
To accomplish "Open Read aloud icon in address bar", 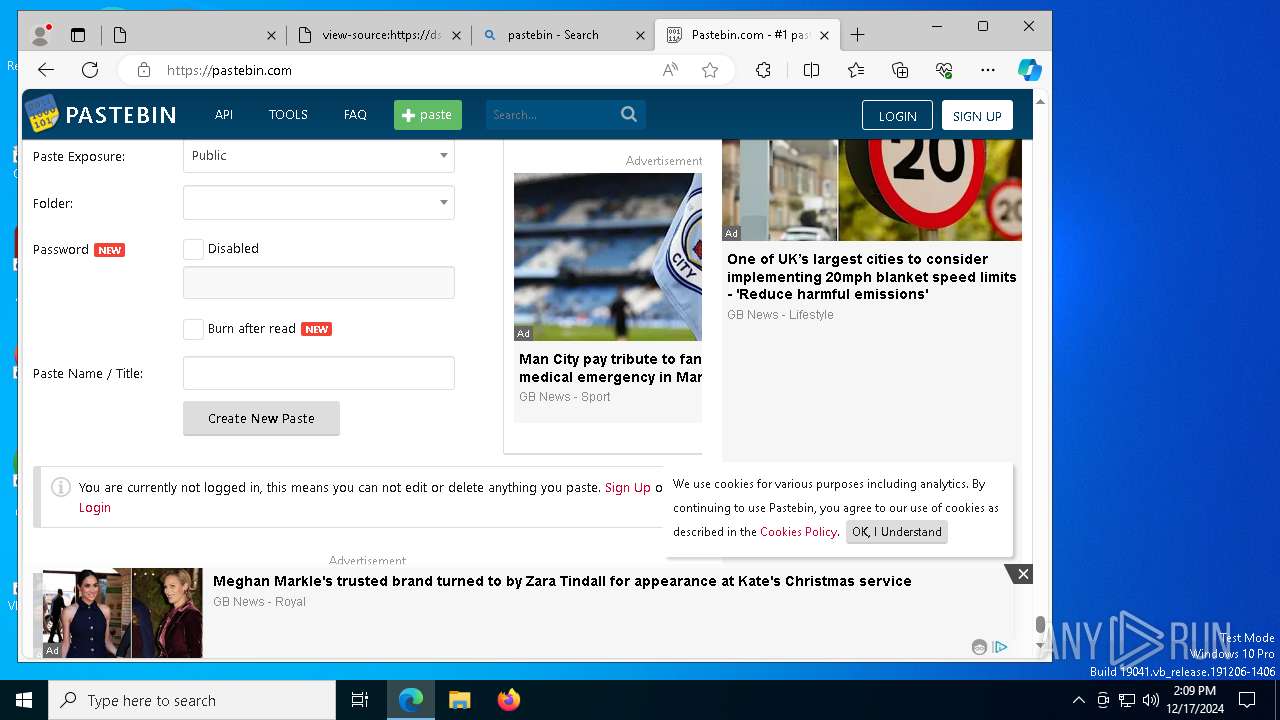I will click(670, 70).
